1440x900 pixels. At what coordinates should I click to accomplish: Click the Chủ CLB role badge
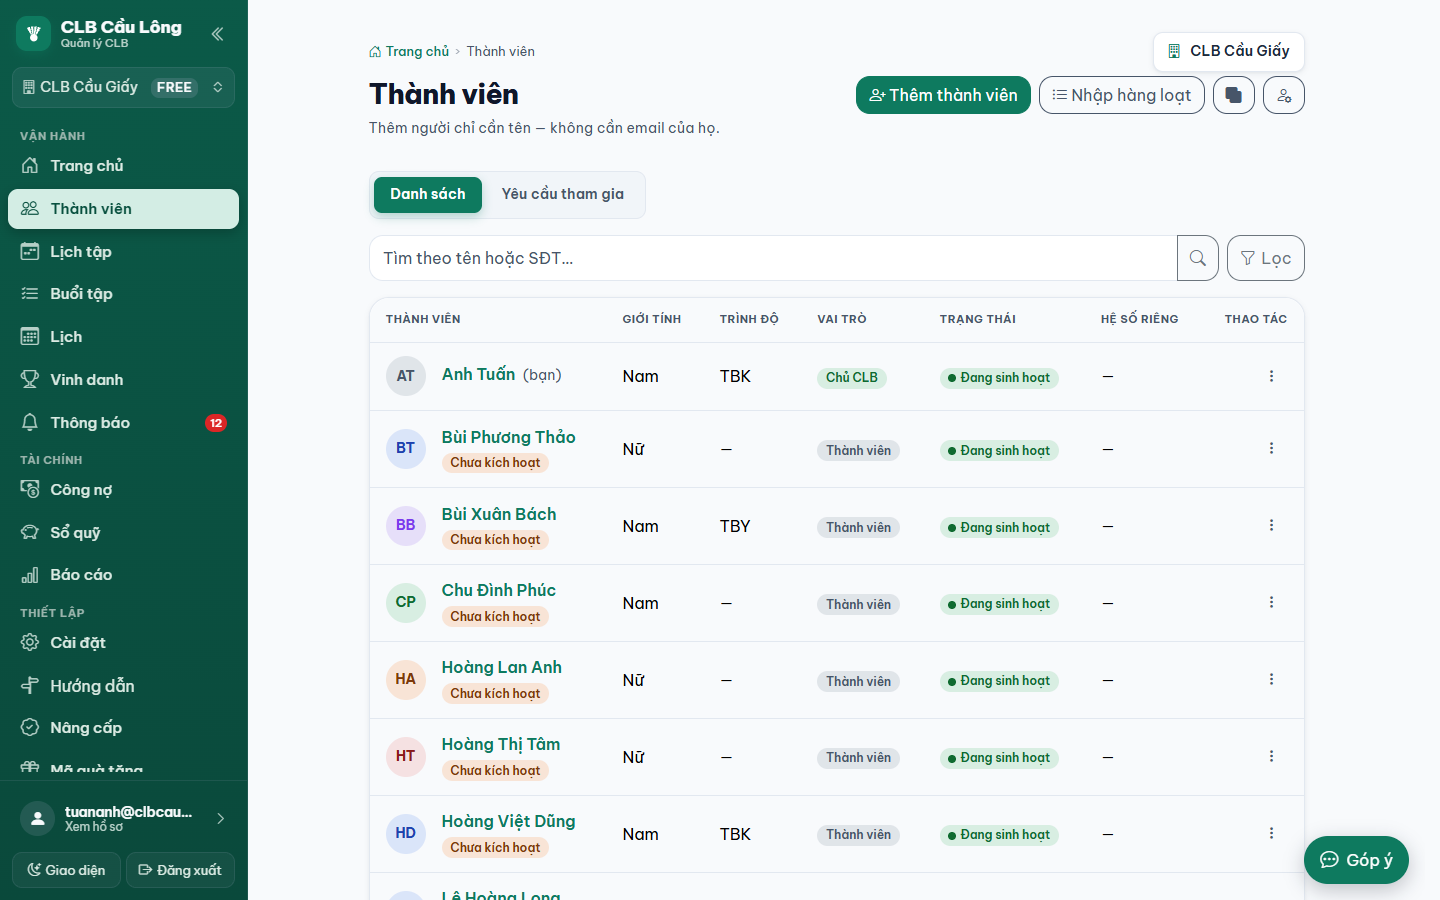(x=852, y=377)
